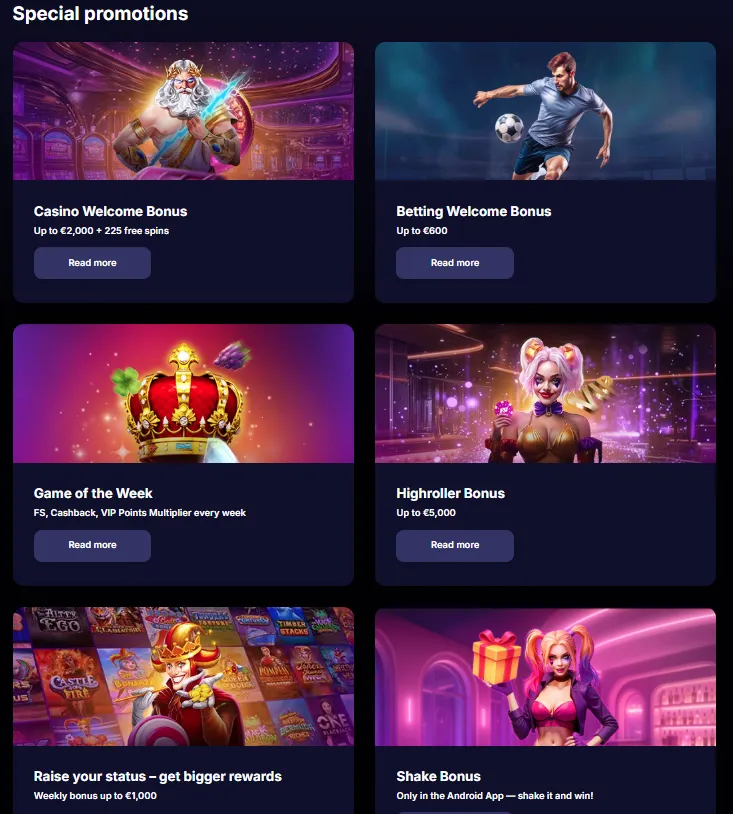Screen dimensions: 733x814
Task: Click the soccer ball in the betting banner
Action: point(509,128)
